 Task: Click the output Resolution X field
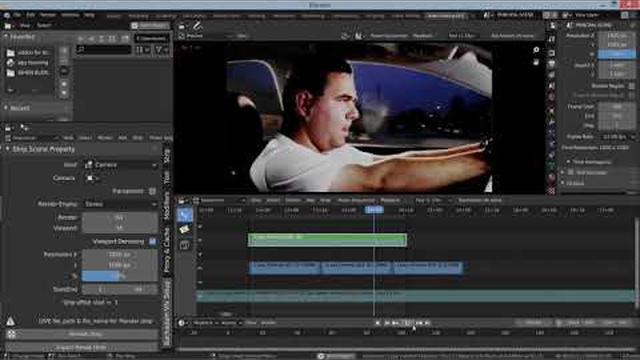(617, 36)
